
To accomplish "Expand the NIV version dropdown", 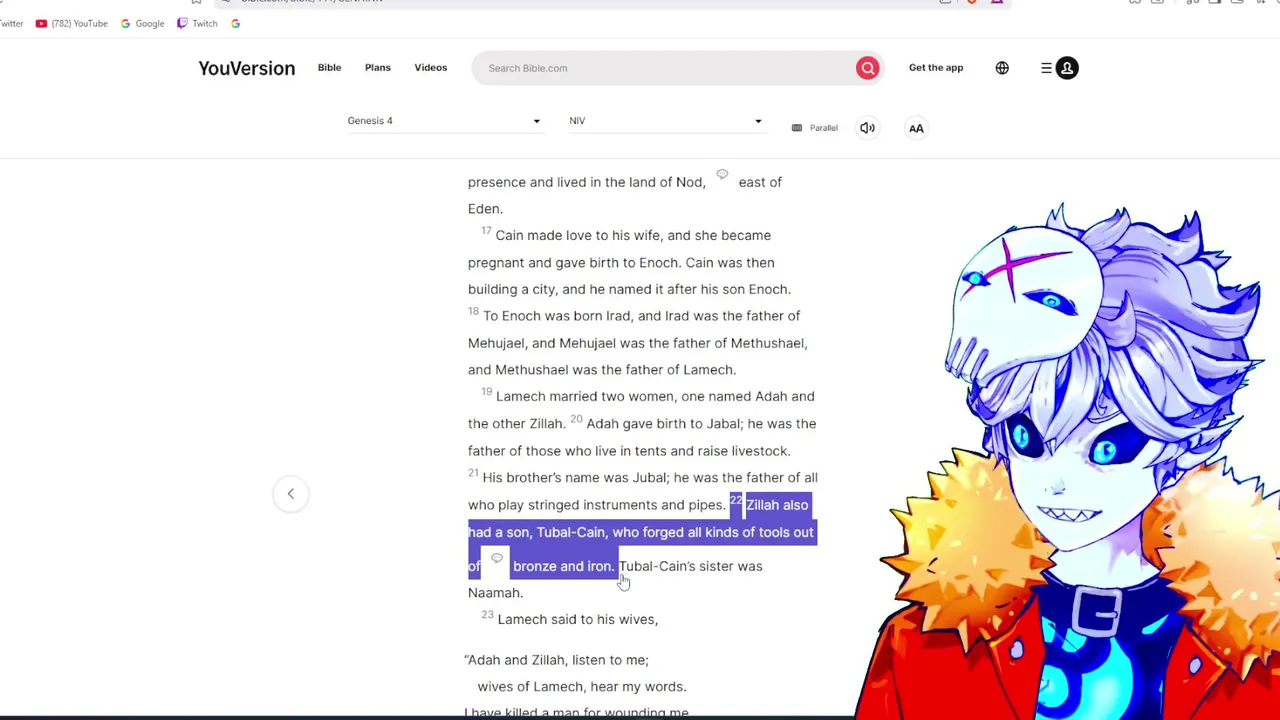I will tap(666, 121).
